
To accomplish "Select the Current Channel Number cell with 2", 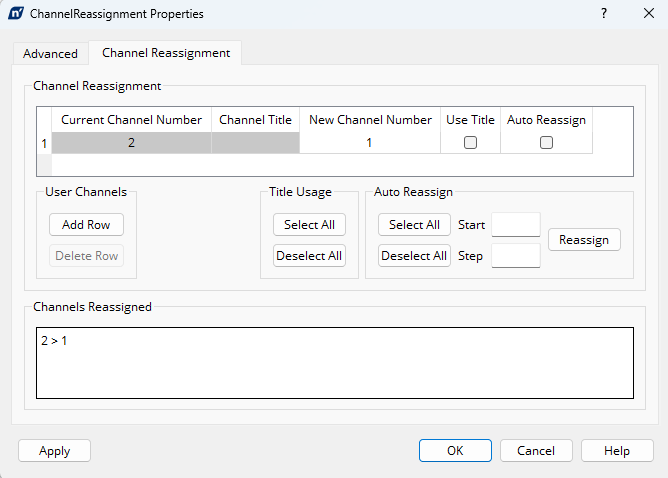I will [x=131, y=143].
